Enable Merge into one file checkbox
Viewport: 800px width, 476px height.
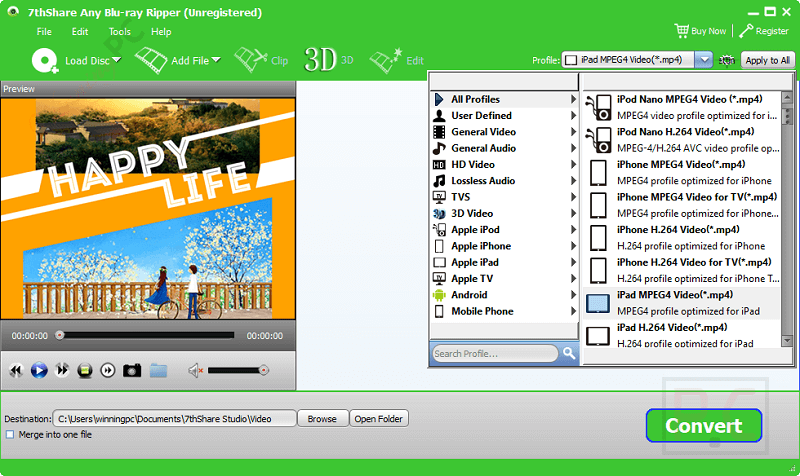pyautogui.click(x=10, y=435)
